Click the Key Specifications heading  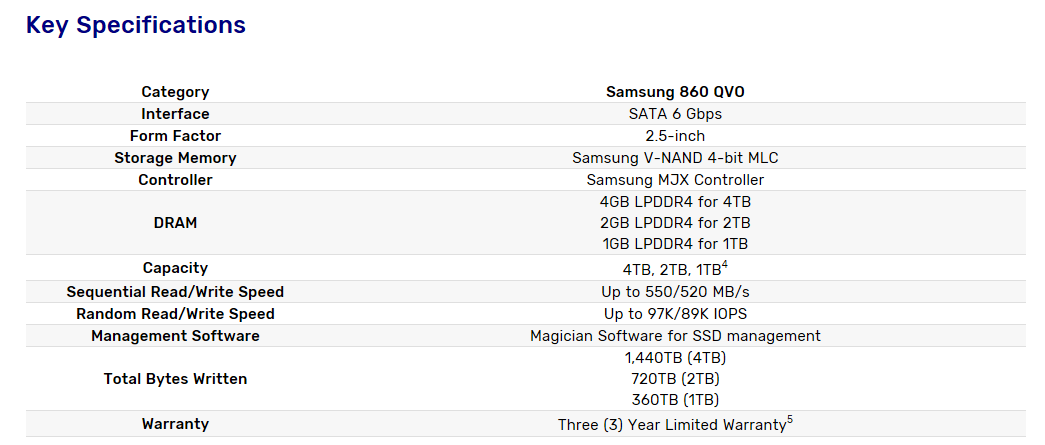pyautogui.click(x=136, y=26)
